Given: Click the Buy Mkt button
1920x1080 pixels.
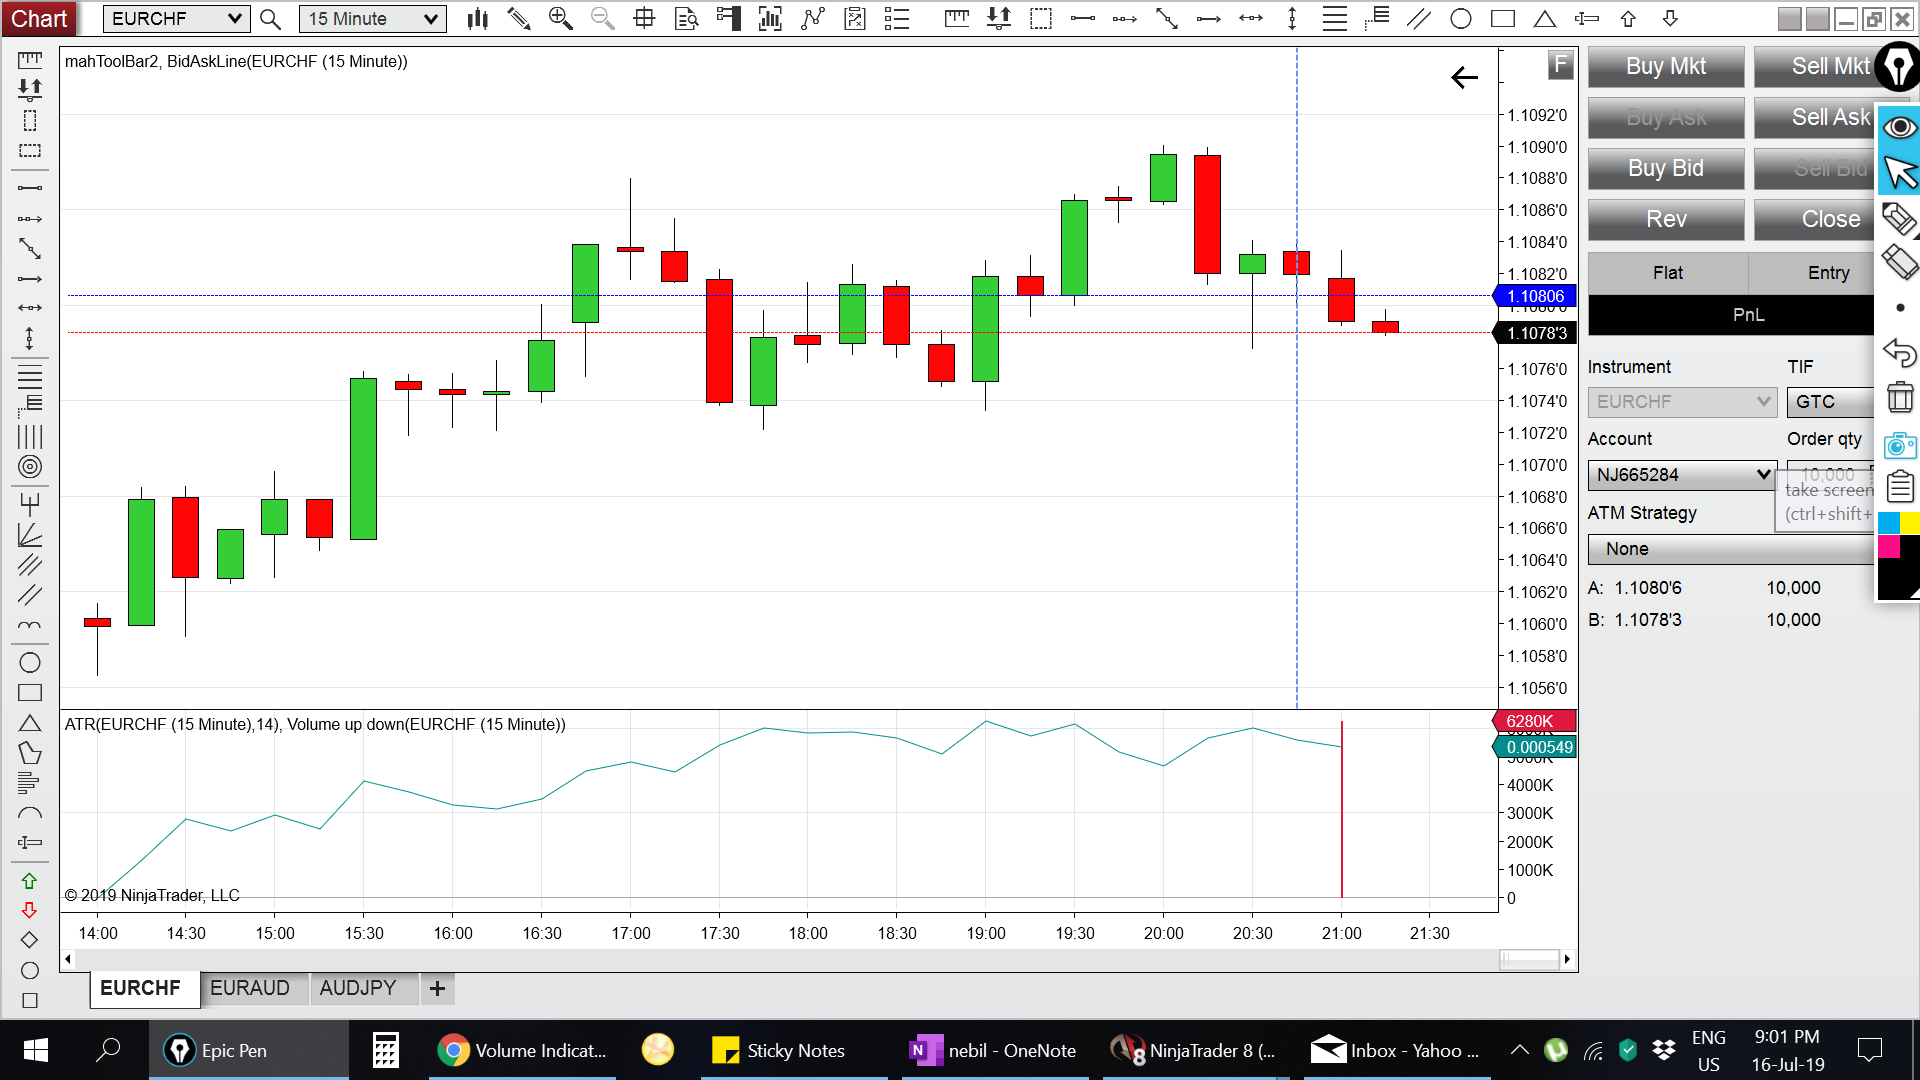Looking at the screenshot, I should tap(1665, 66).
